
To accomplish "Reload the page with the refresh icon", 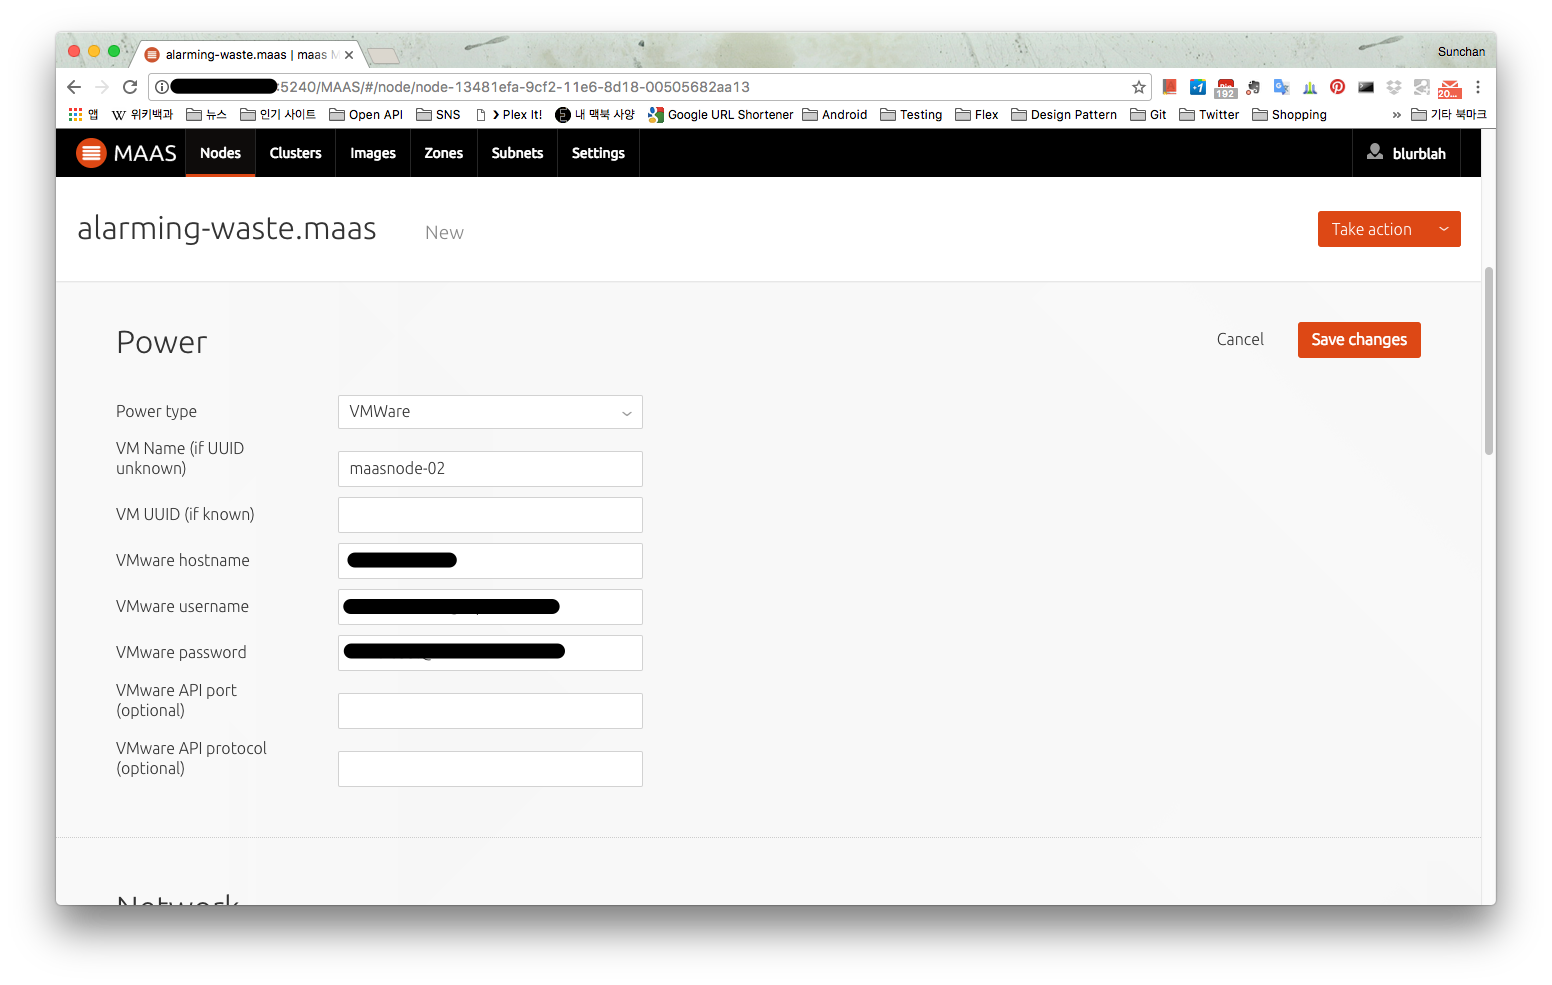I will [x=130, y=87].
